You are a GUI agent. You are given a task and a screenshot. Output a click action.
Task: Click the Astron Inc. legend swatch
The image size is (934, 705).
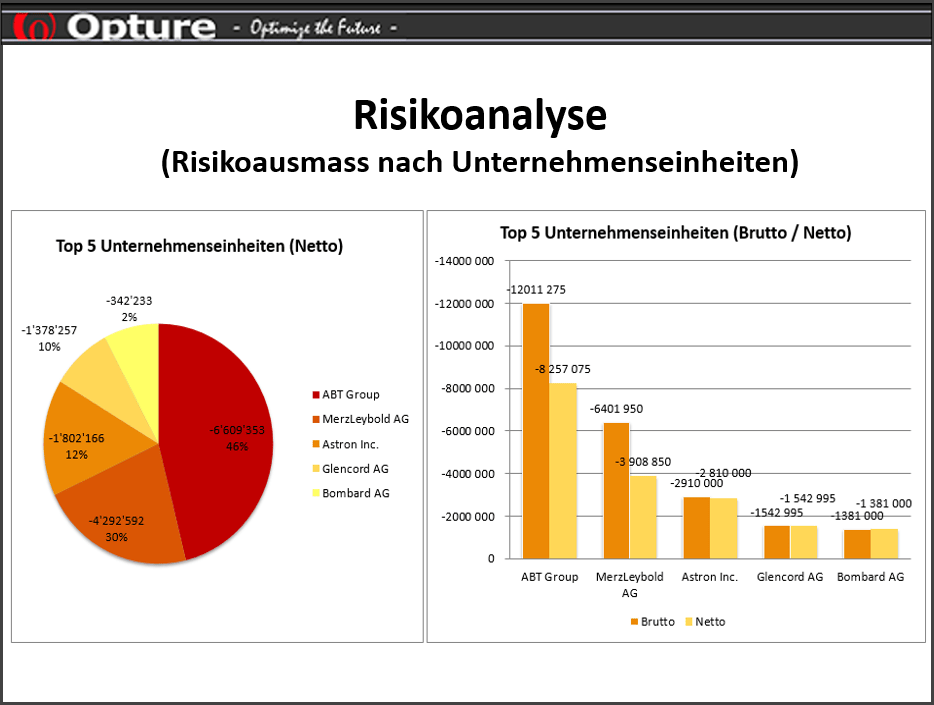(x=315, y=444)
